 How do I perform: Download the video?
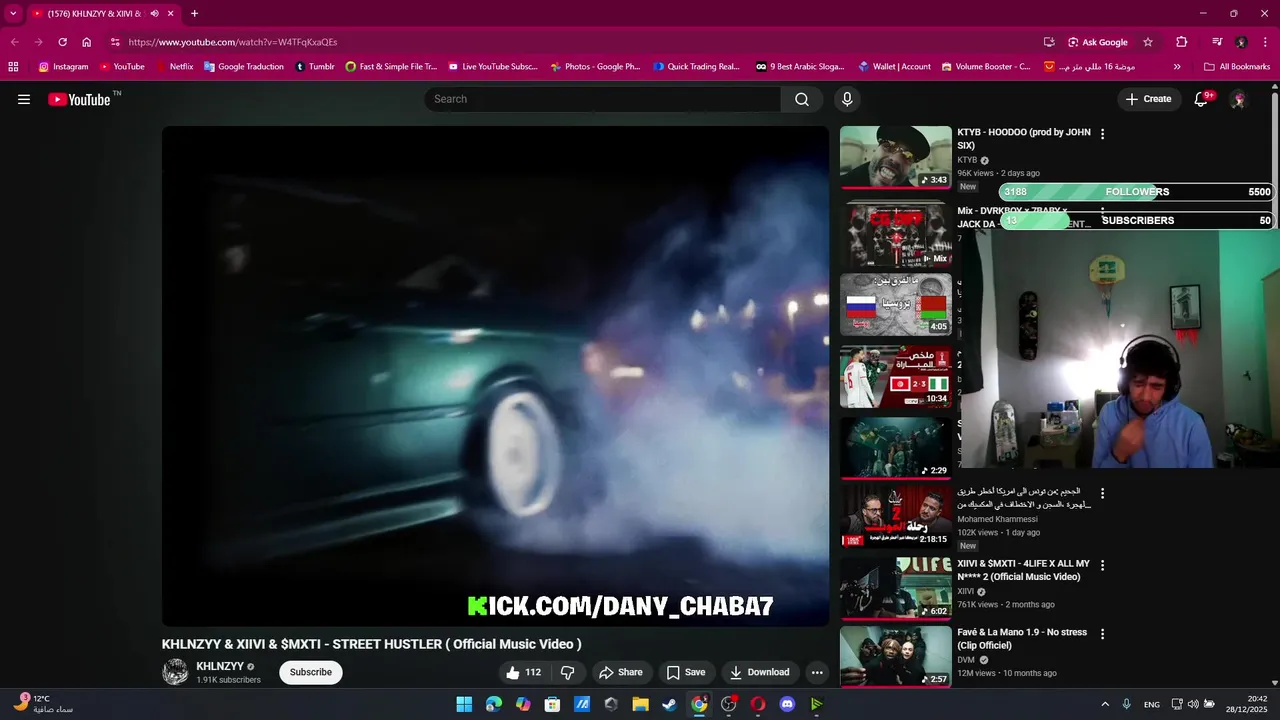(x=759, y=672)
